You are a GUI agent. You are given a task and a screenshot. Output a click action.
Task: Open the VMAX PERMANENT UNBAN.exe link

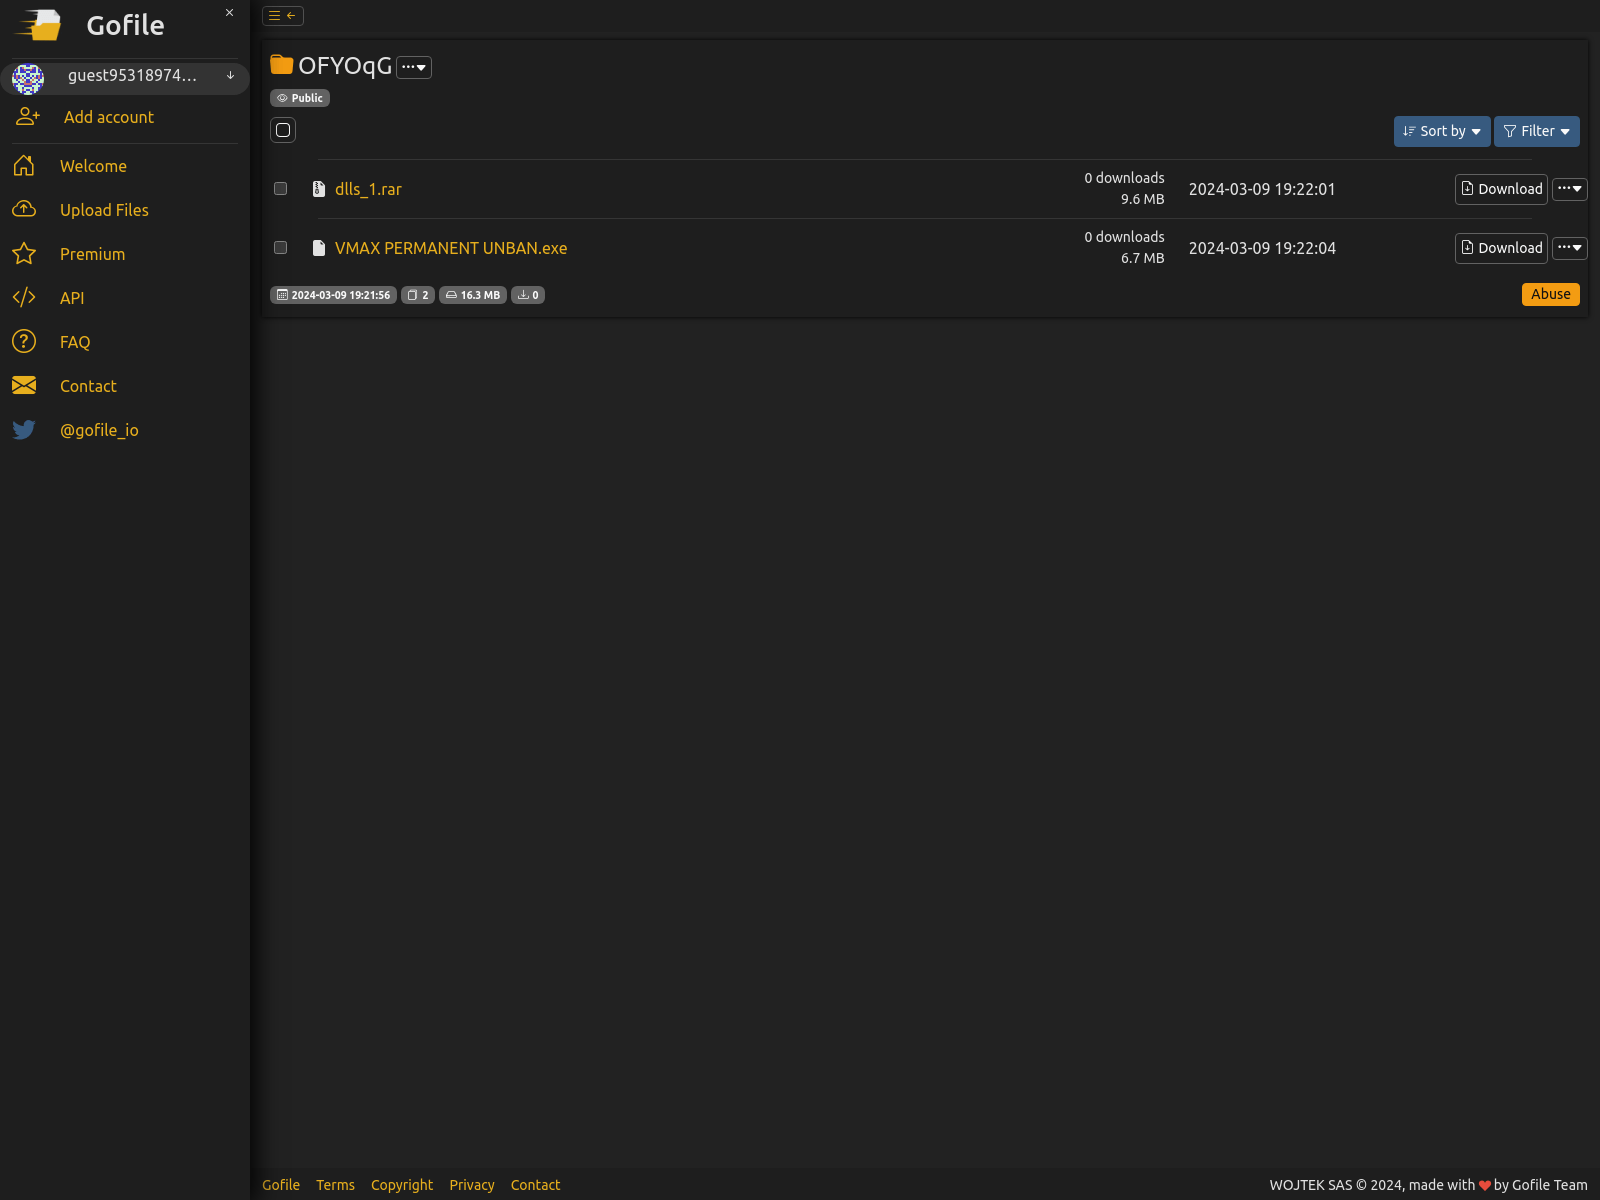[451, 248]
